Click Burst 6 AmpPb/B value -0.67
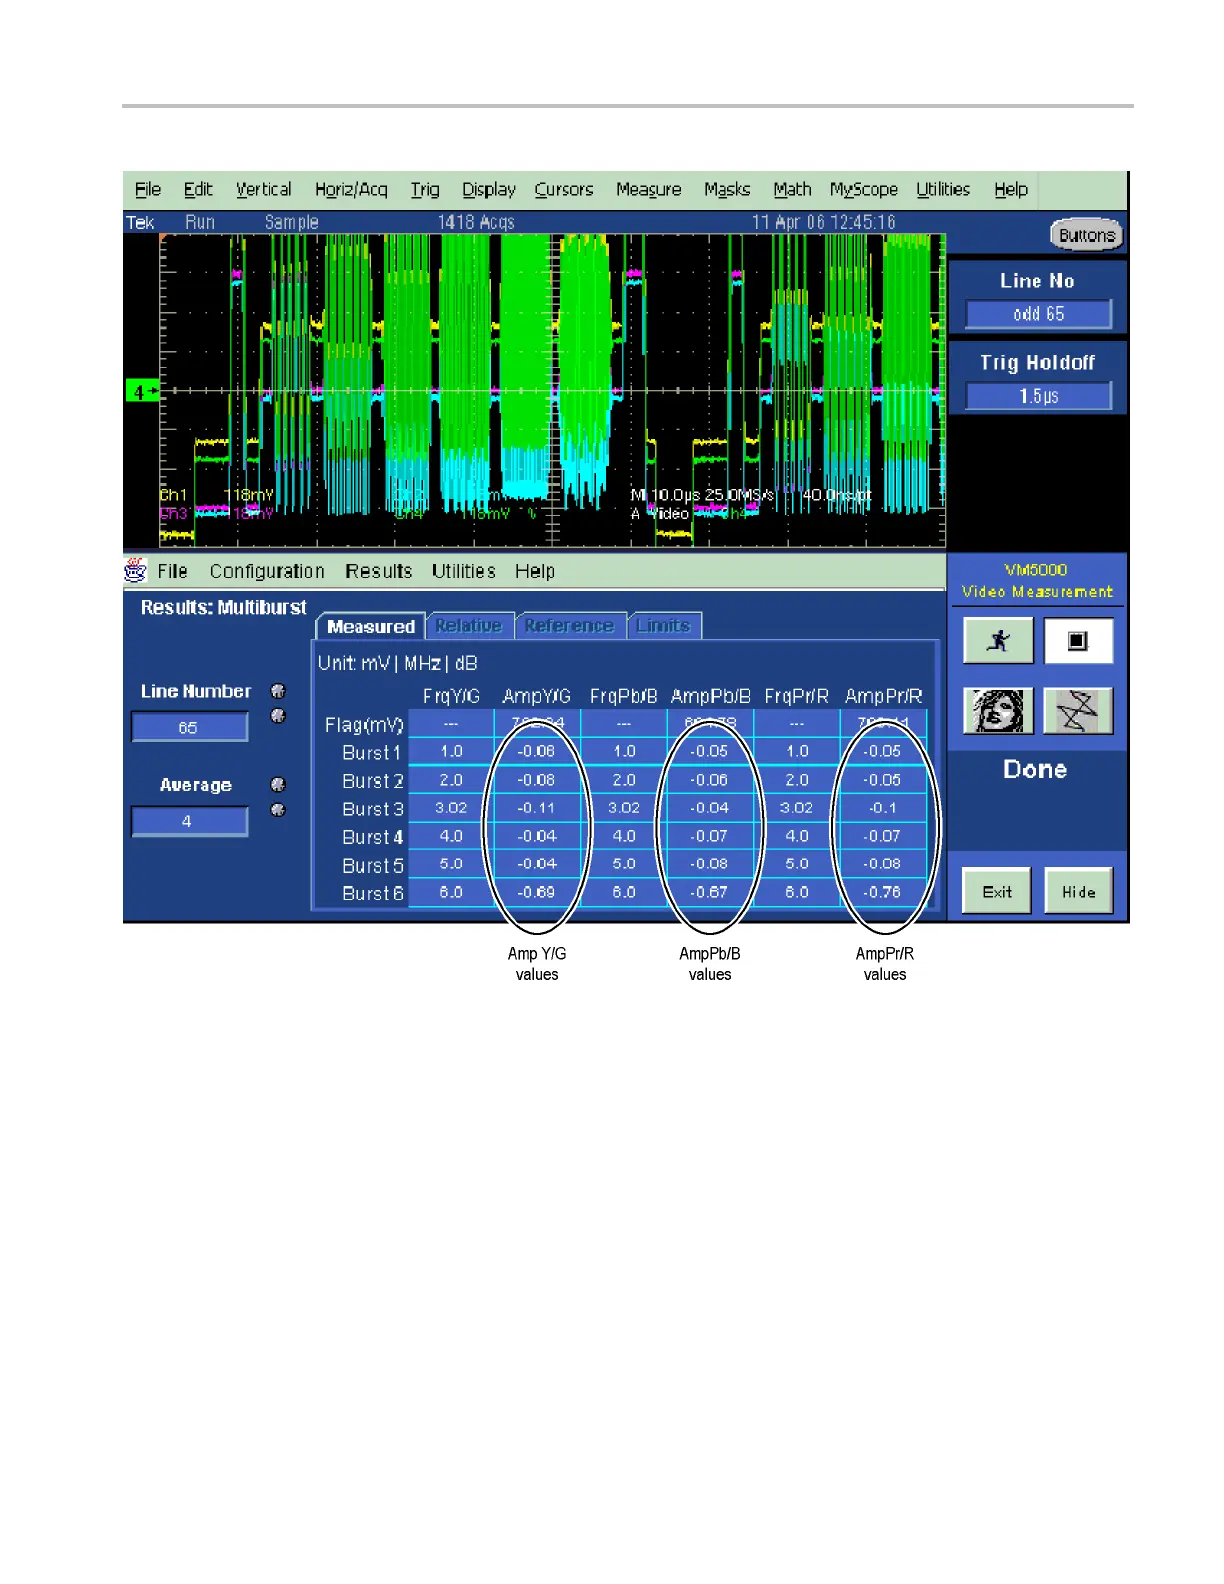The height and width of the screenshot is (1584, 1224). click(710, 892)
